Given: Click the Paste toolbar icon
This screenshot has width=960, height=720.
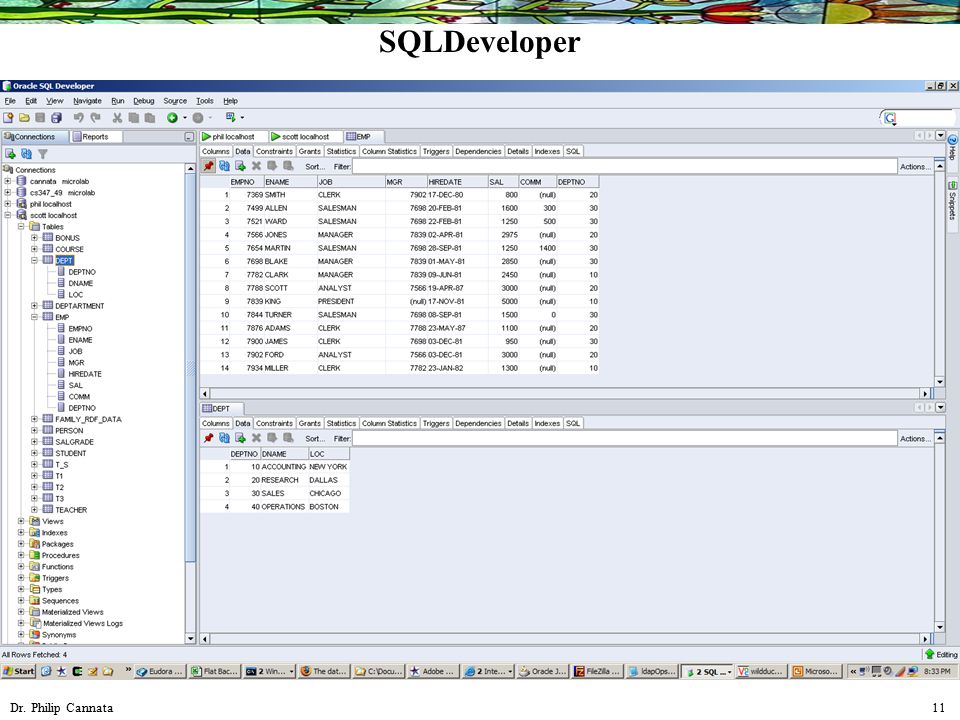Looking at the screenshot, I should pos(149,118).
